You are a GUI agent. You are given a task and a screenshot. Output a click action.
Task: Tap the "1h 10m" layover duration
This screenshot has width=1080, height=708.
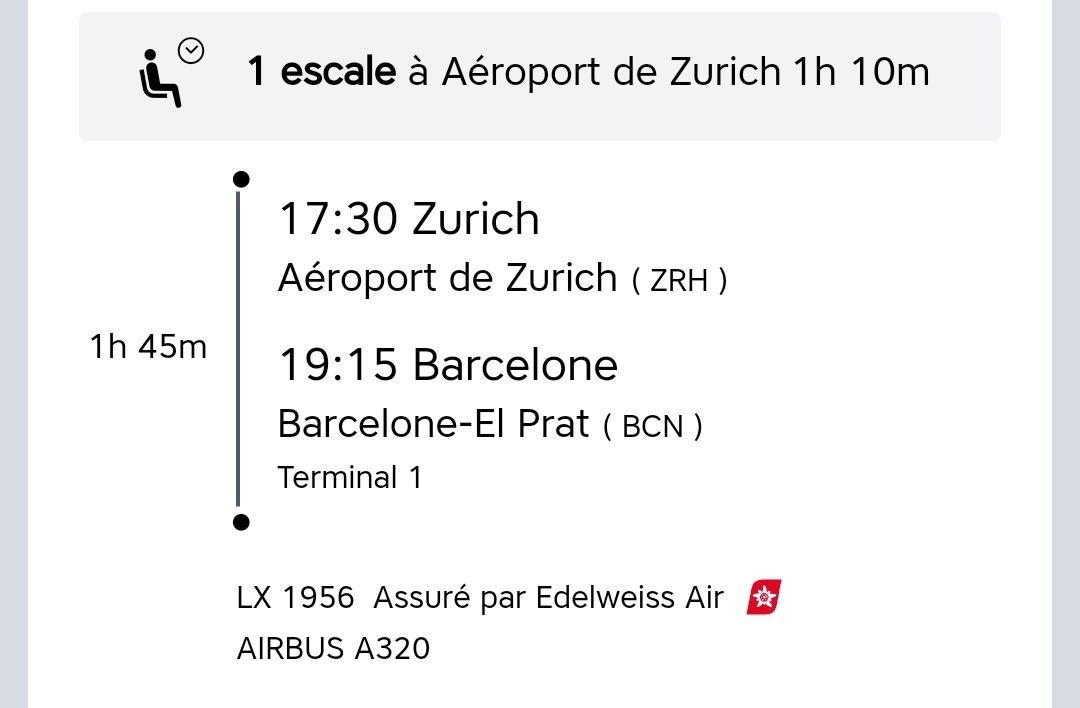(861, 72)
